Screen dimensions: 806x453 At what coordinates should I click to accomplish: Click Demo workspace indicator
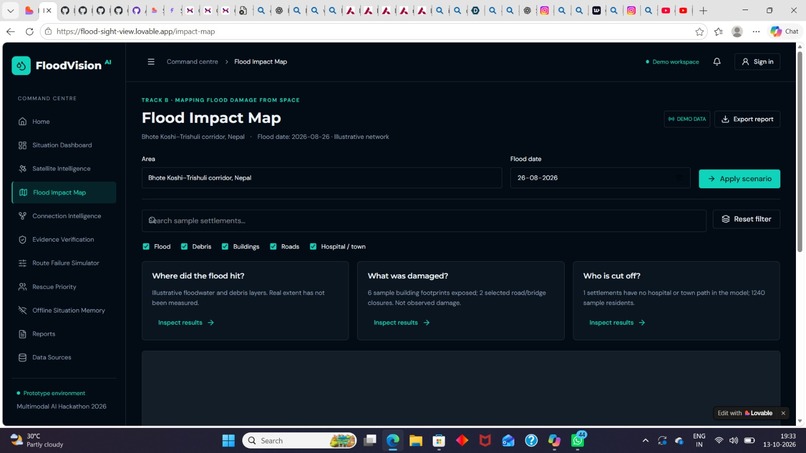pos(672,62)
